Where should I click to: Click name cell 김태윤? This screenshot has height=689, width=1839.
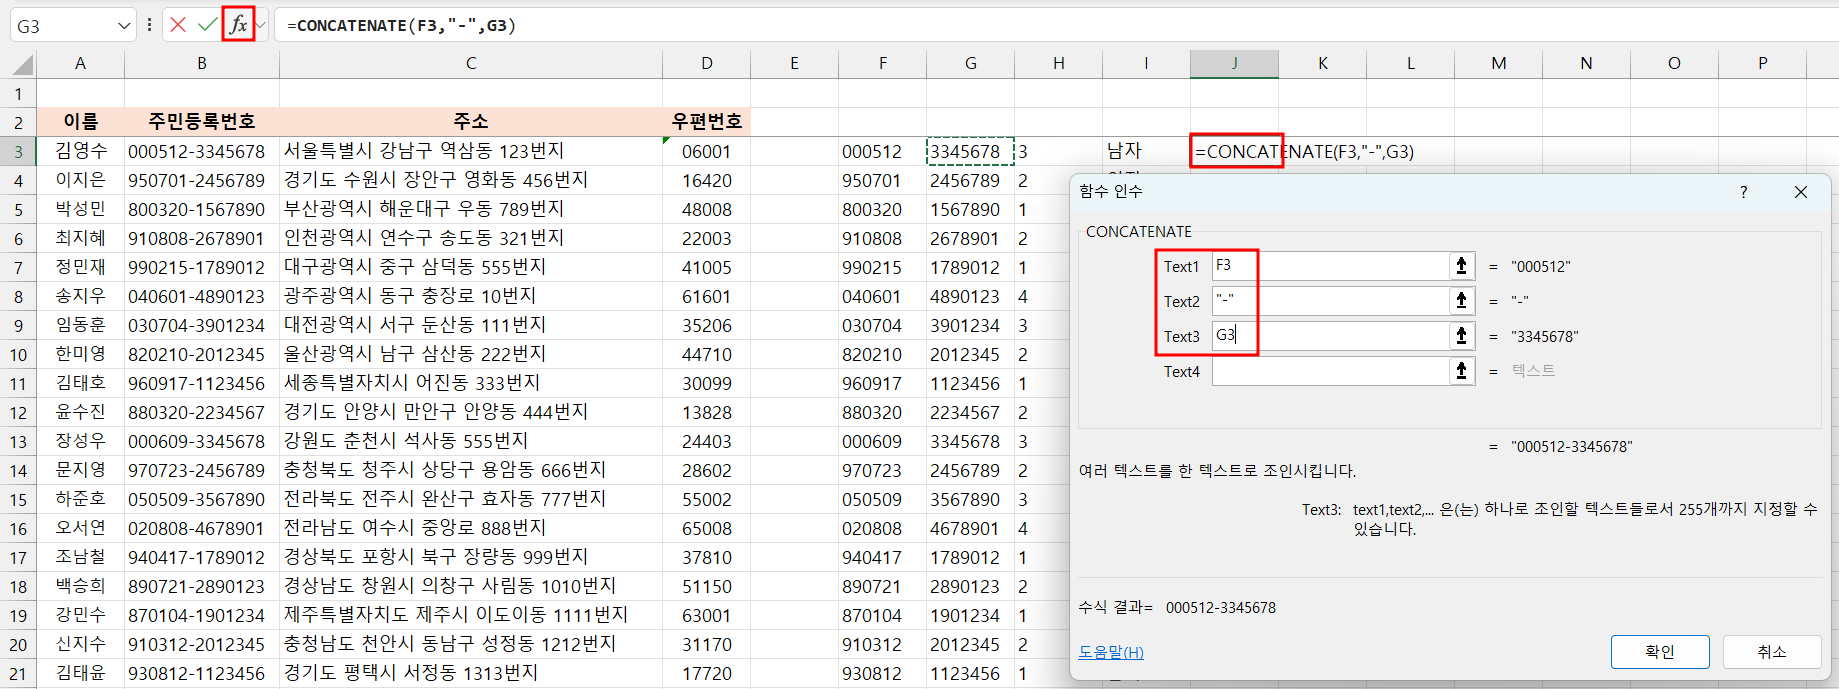pos(80,673)
